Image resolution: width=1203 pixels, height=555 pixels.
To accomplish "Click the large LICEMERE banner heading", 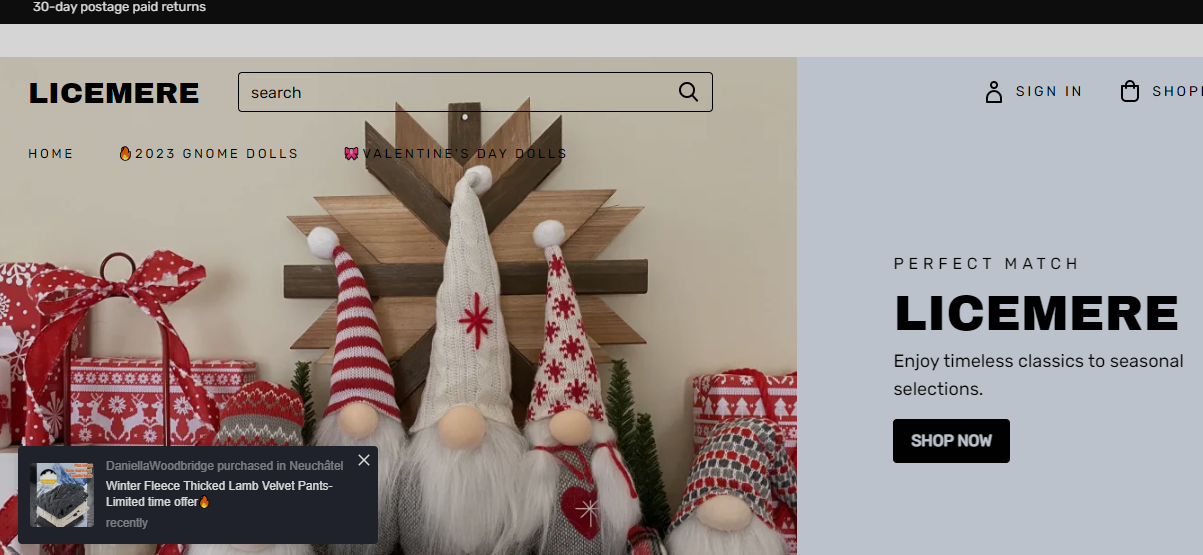I will tap(1036, 313).
